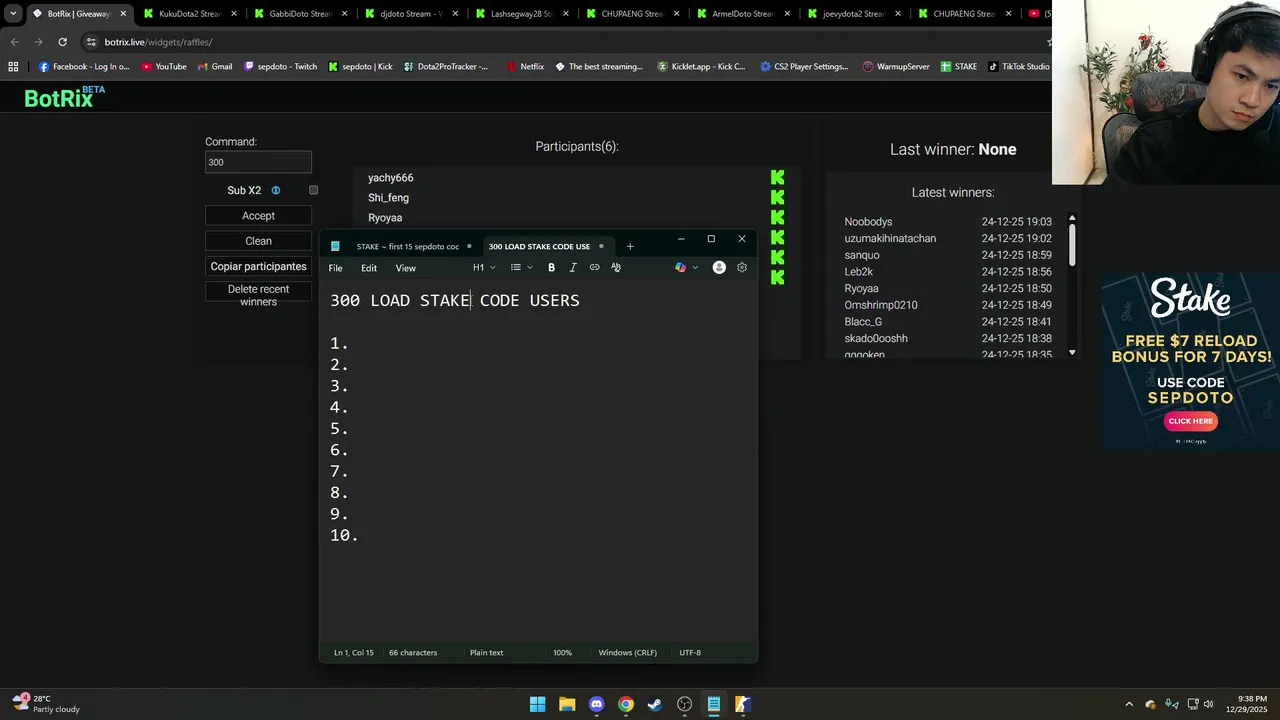
Task: Switch to the GabbiDoto Stream browser tab
Action: pyautogui.click(x=299, y=14)
